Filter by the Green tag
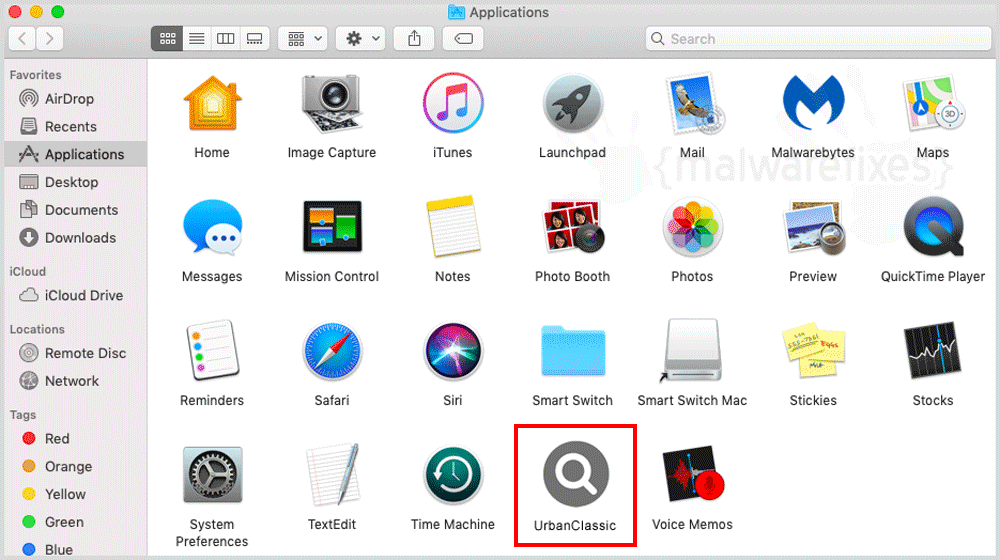1000x560 pixels. (75, 522)
